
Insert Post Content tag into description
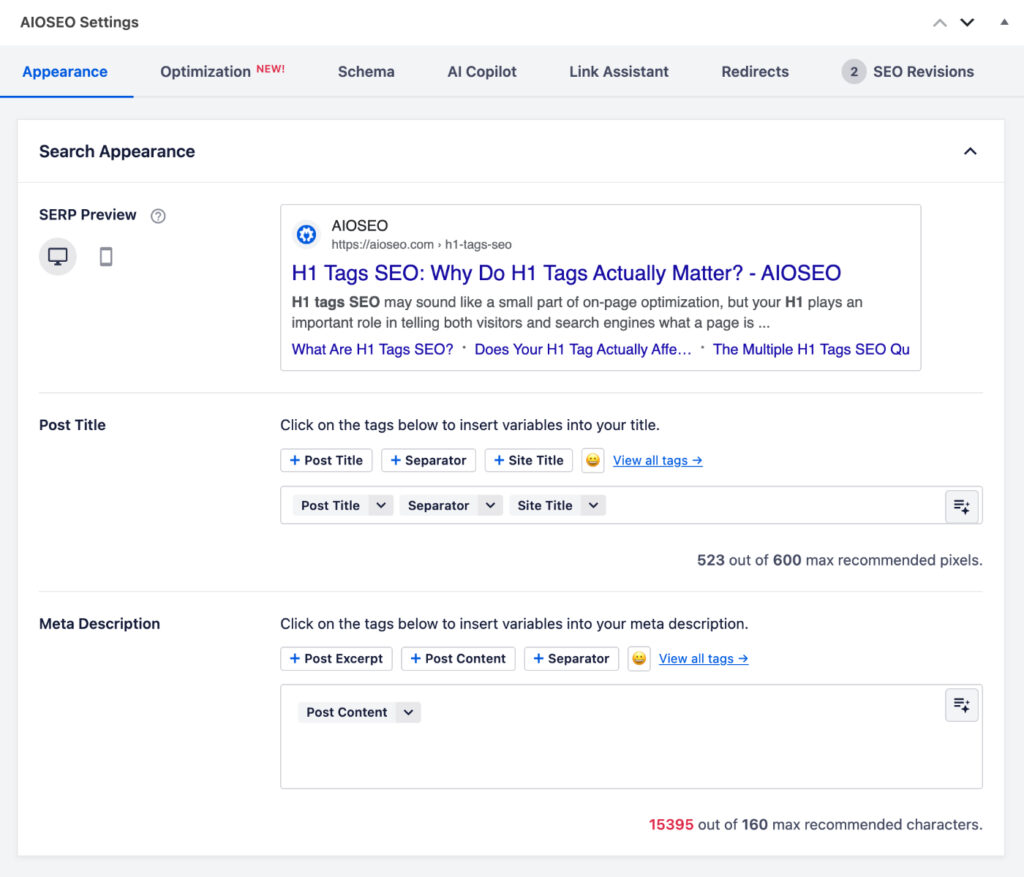[458, 658]
